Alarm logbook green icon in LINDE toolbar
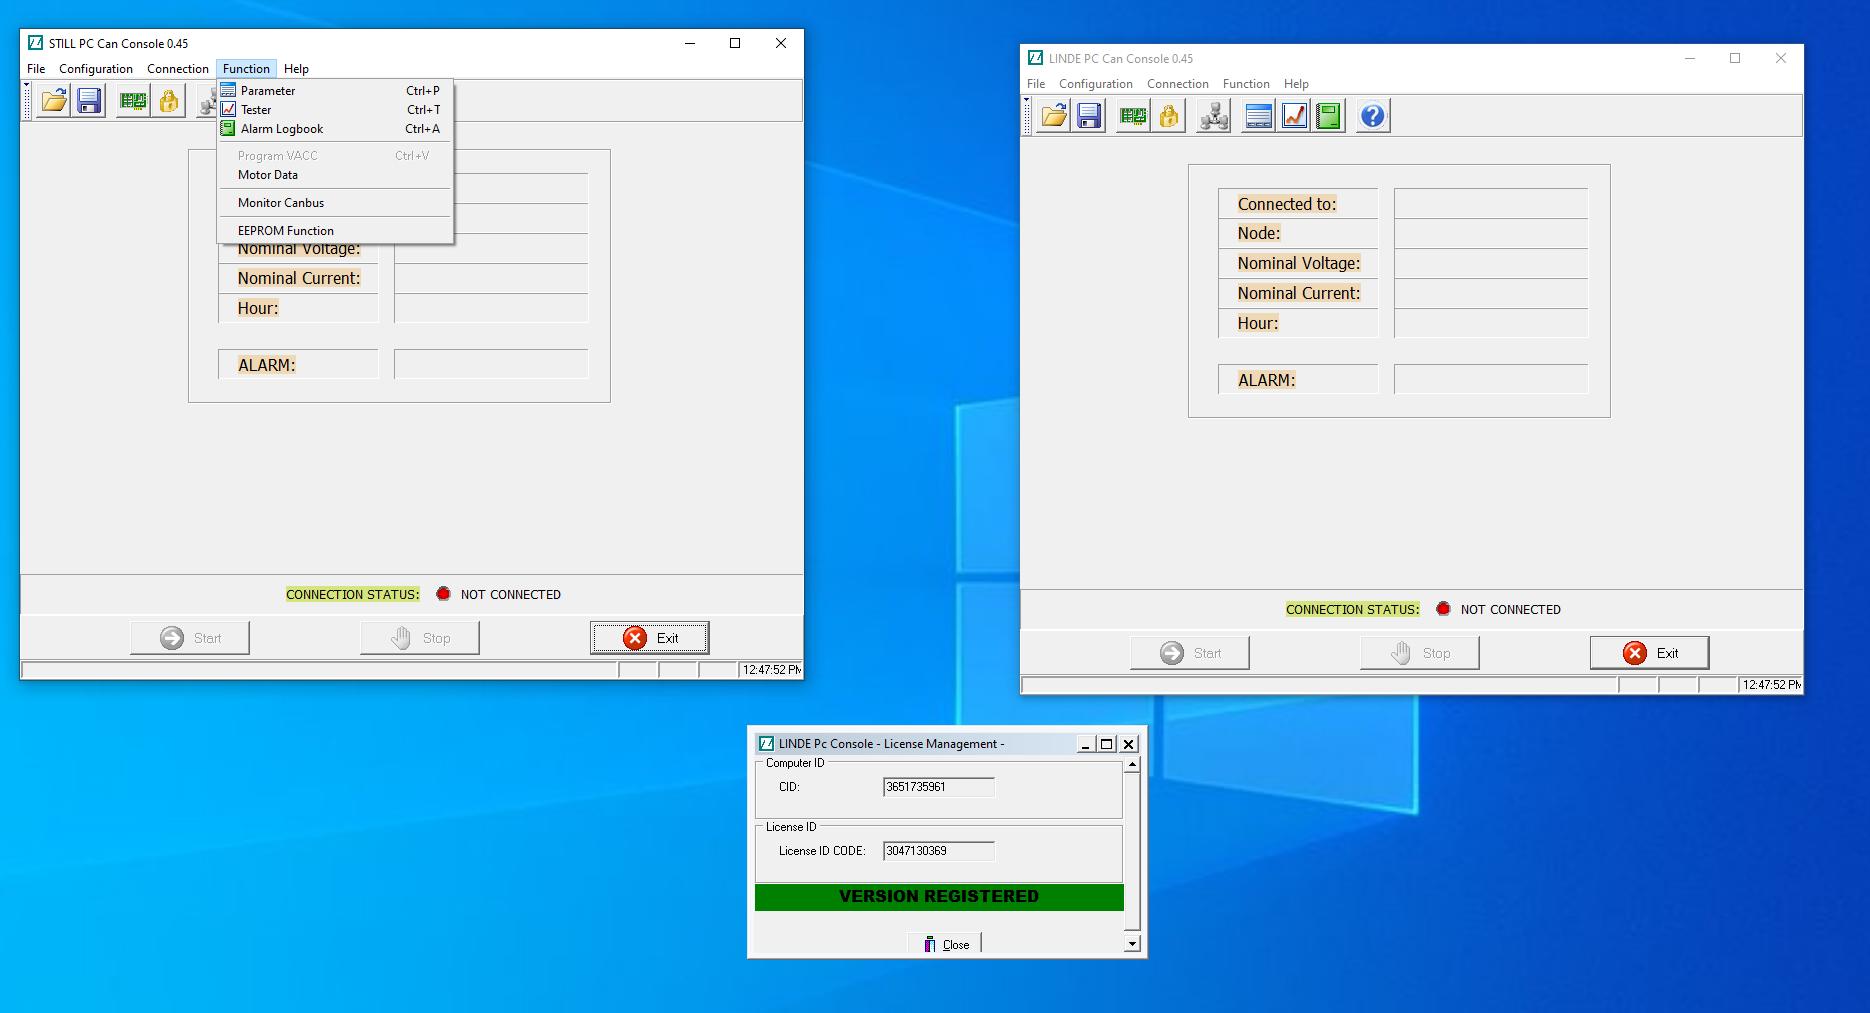Screen dimensions: 1870x1013 [x=1328, y=116]
